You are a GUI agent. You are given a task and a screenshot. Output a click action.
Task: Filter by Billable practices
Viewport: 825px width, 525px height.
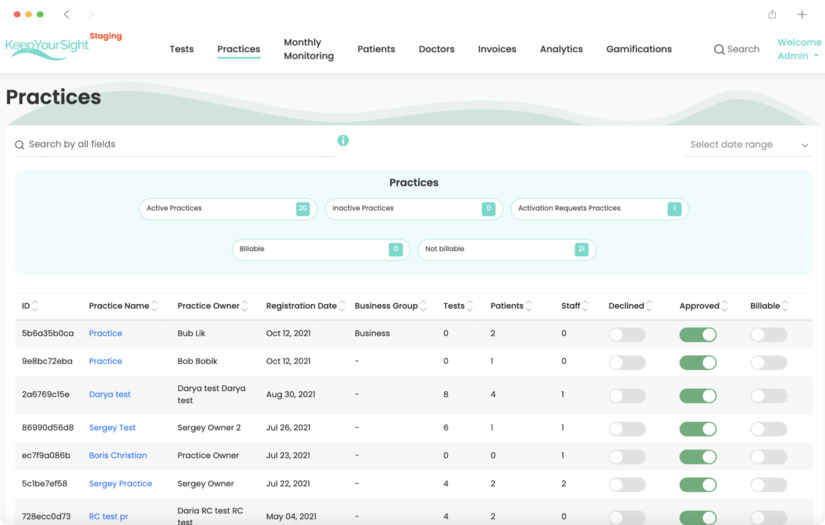click(x=321, y=249)
